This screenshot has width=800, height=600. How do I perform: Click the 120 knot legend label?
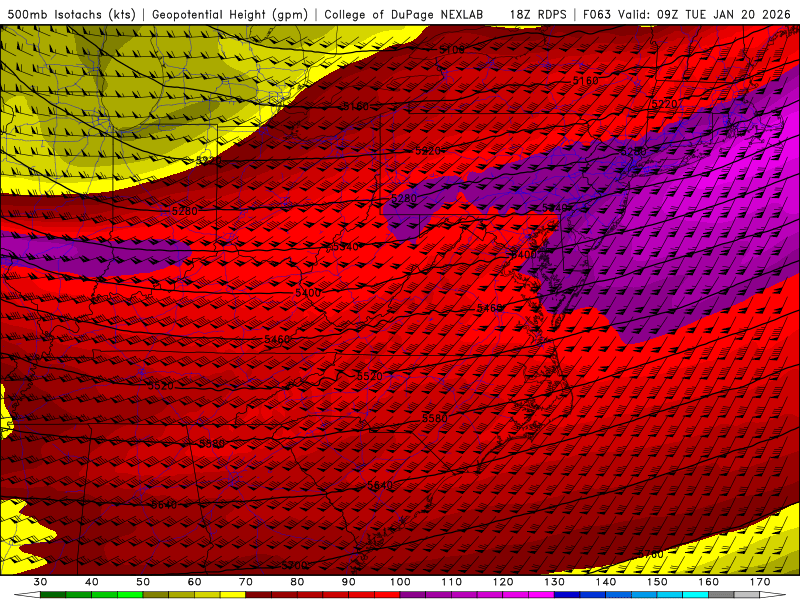click(x=503, y=582)
